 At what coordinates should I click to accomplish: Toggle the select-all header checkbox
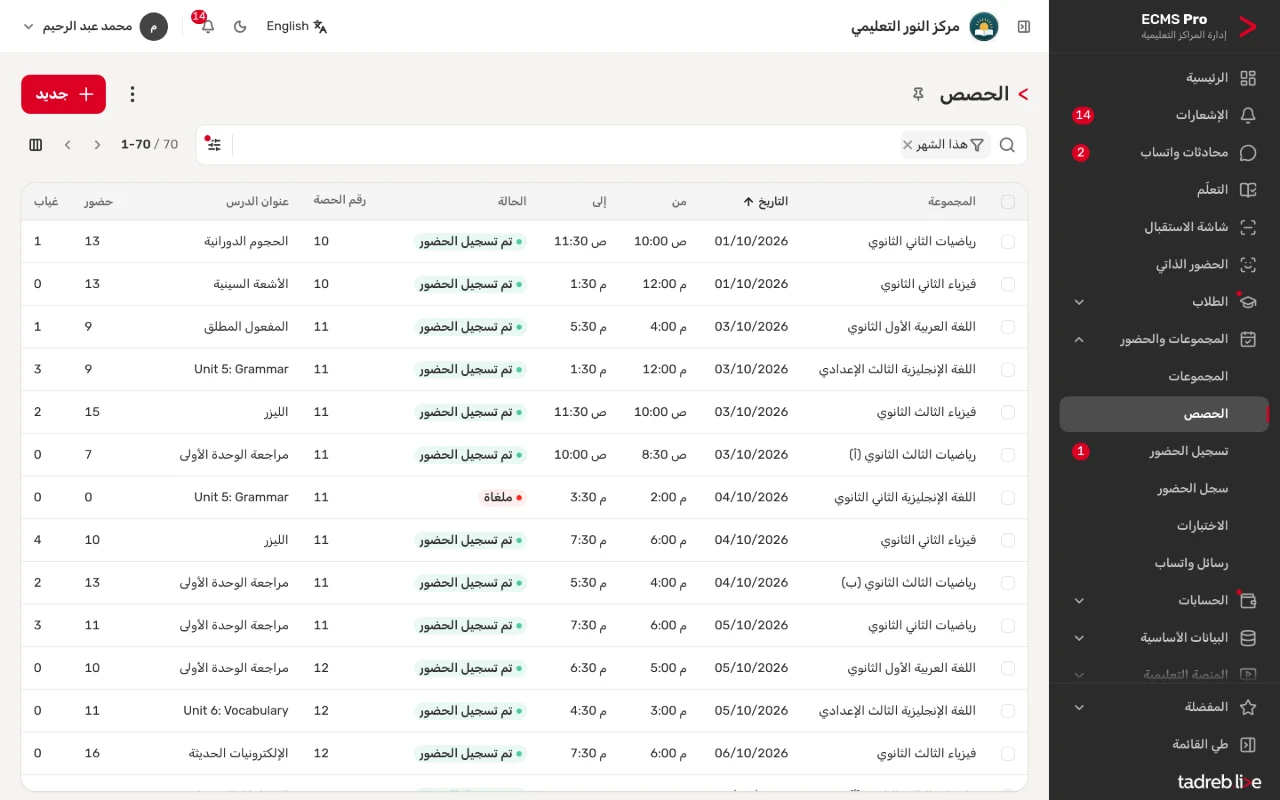1007,202
